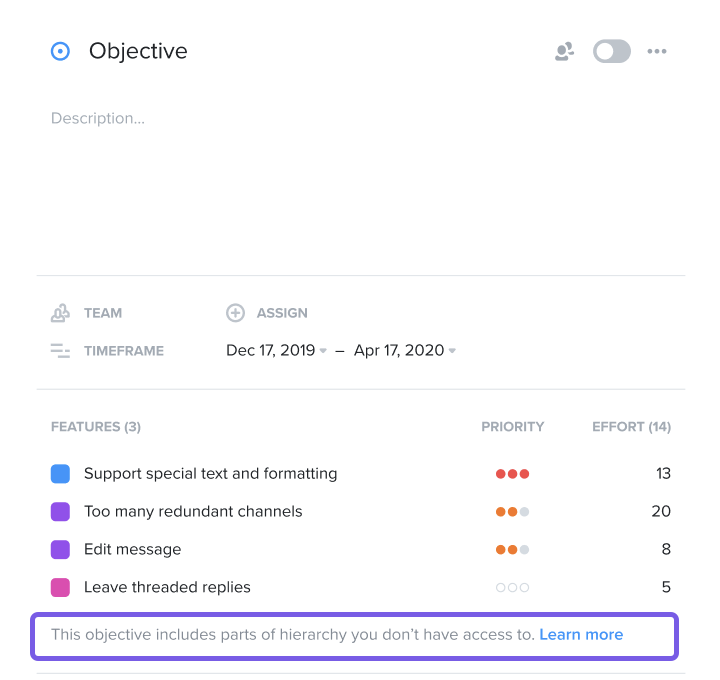This screenshot has width=720, height=680.
Task: Click the ASSIGN team button label
Action: tap(282, 313)
